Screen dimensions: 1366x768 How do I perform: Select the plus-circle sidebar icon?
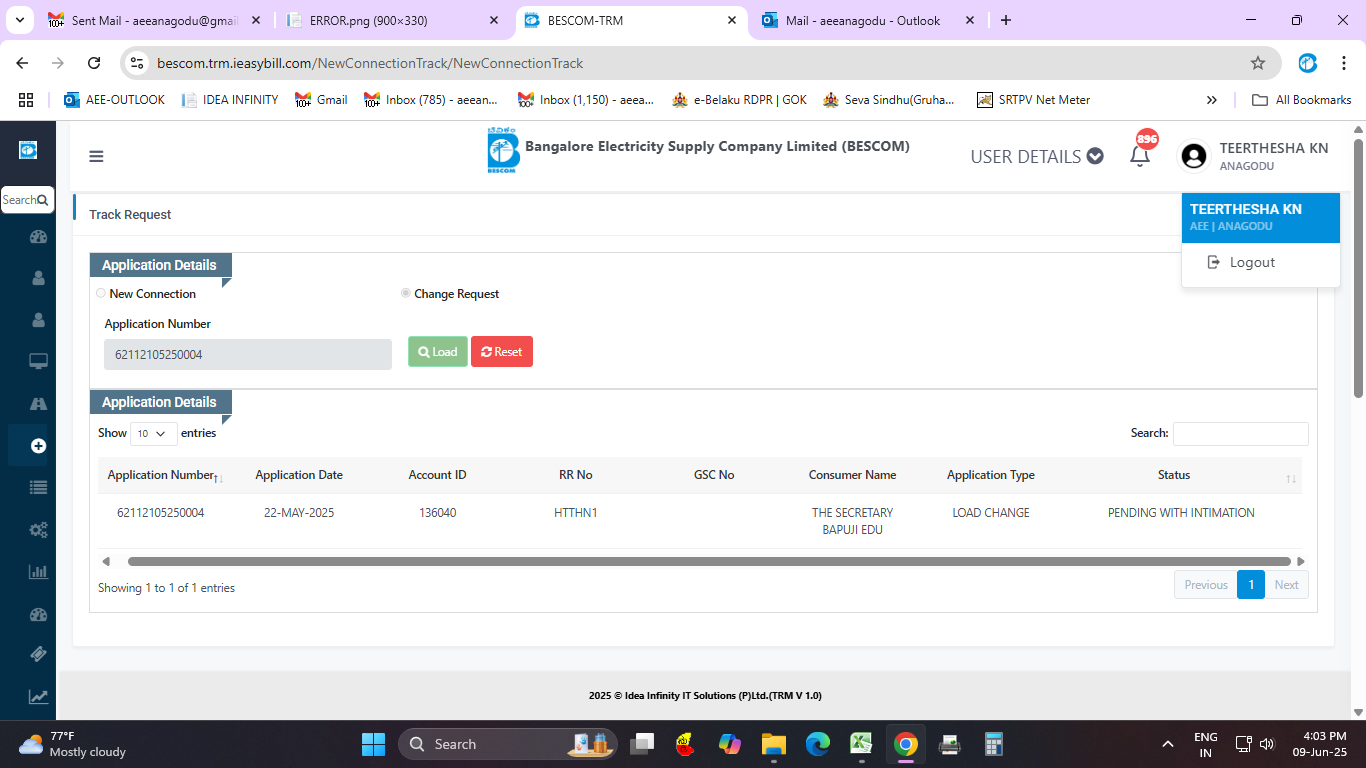(39, 446)
